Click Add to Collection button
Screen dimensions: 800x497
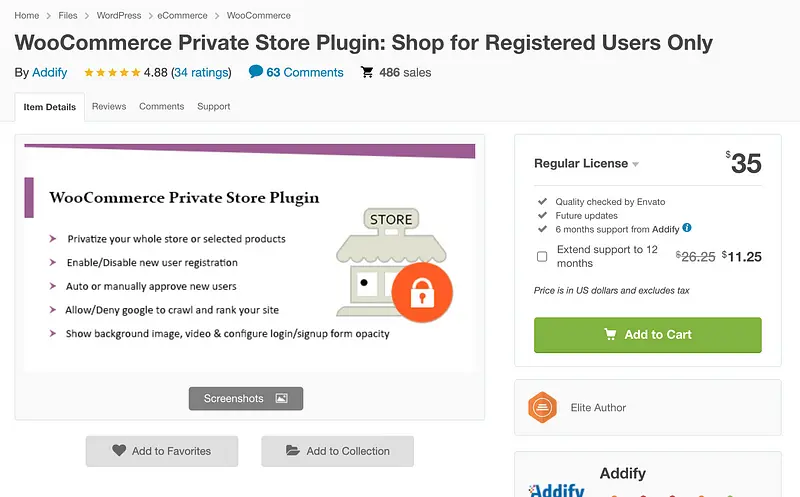(x=337, y=451)
